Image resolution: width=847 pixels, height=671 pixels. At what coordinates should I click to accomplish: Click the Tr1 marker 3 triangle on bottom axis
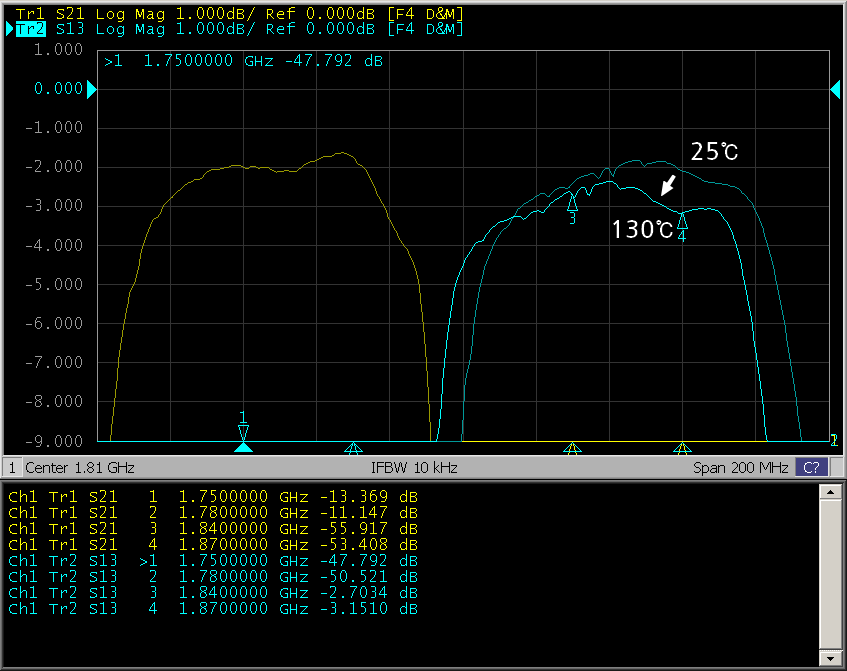[573, 448]
